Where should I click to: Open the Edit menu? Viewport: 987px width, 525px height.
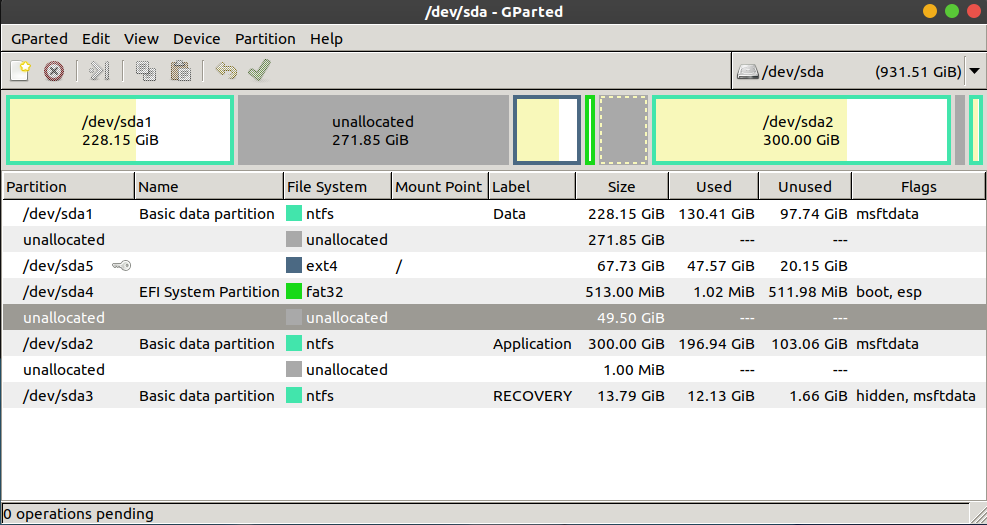pyautogui.click(x=96, y=39)
